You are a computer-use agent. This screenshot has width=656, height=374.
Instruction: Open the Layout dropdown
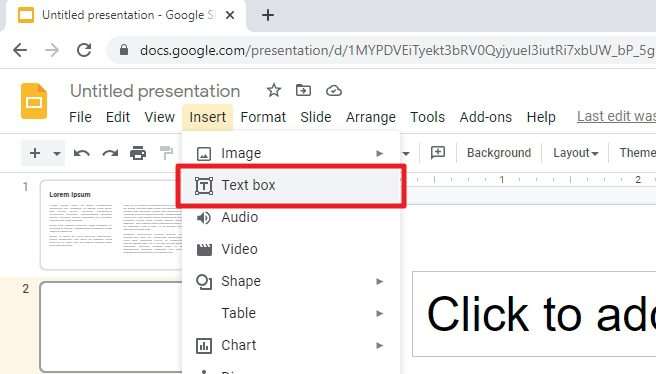(575, 153)
